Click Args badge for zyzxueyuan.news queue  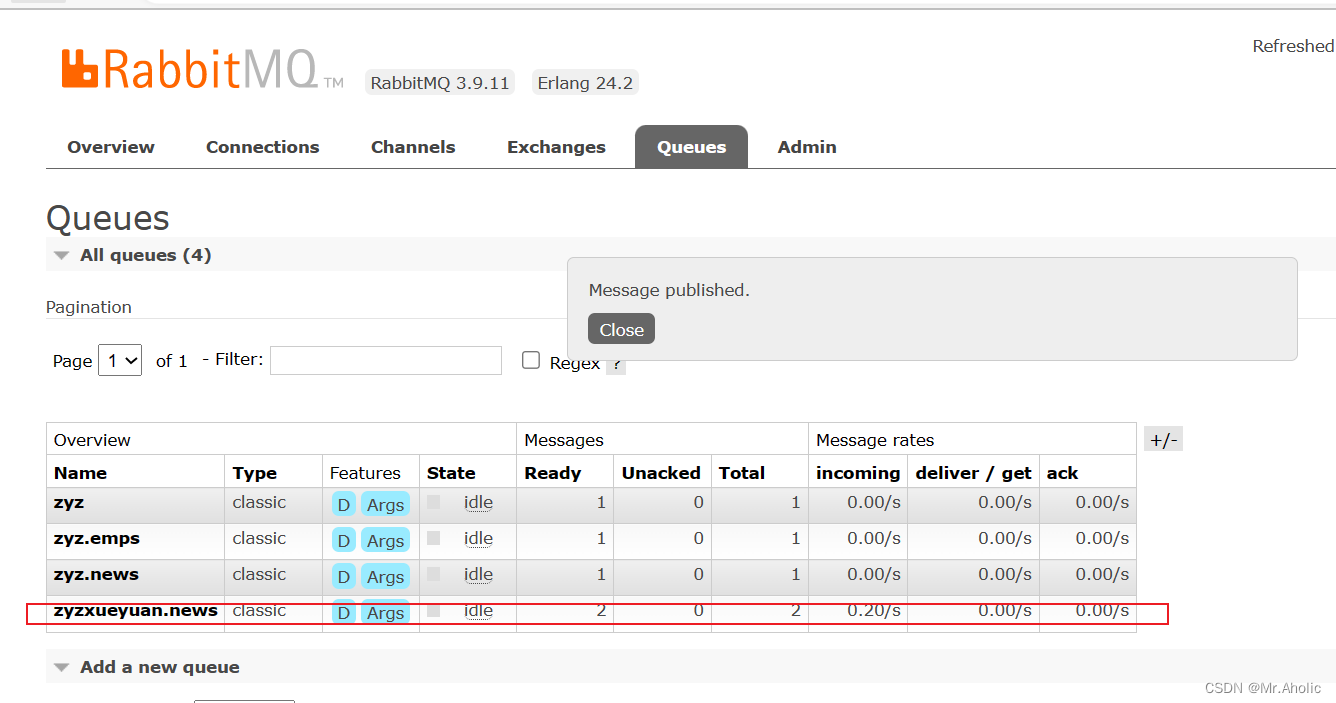pos(385,612)
